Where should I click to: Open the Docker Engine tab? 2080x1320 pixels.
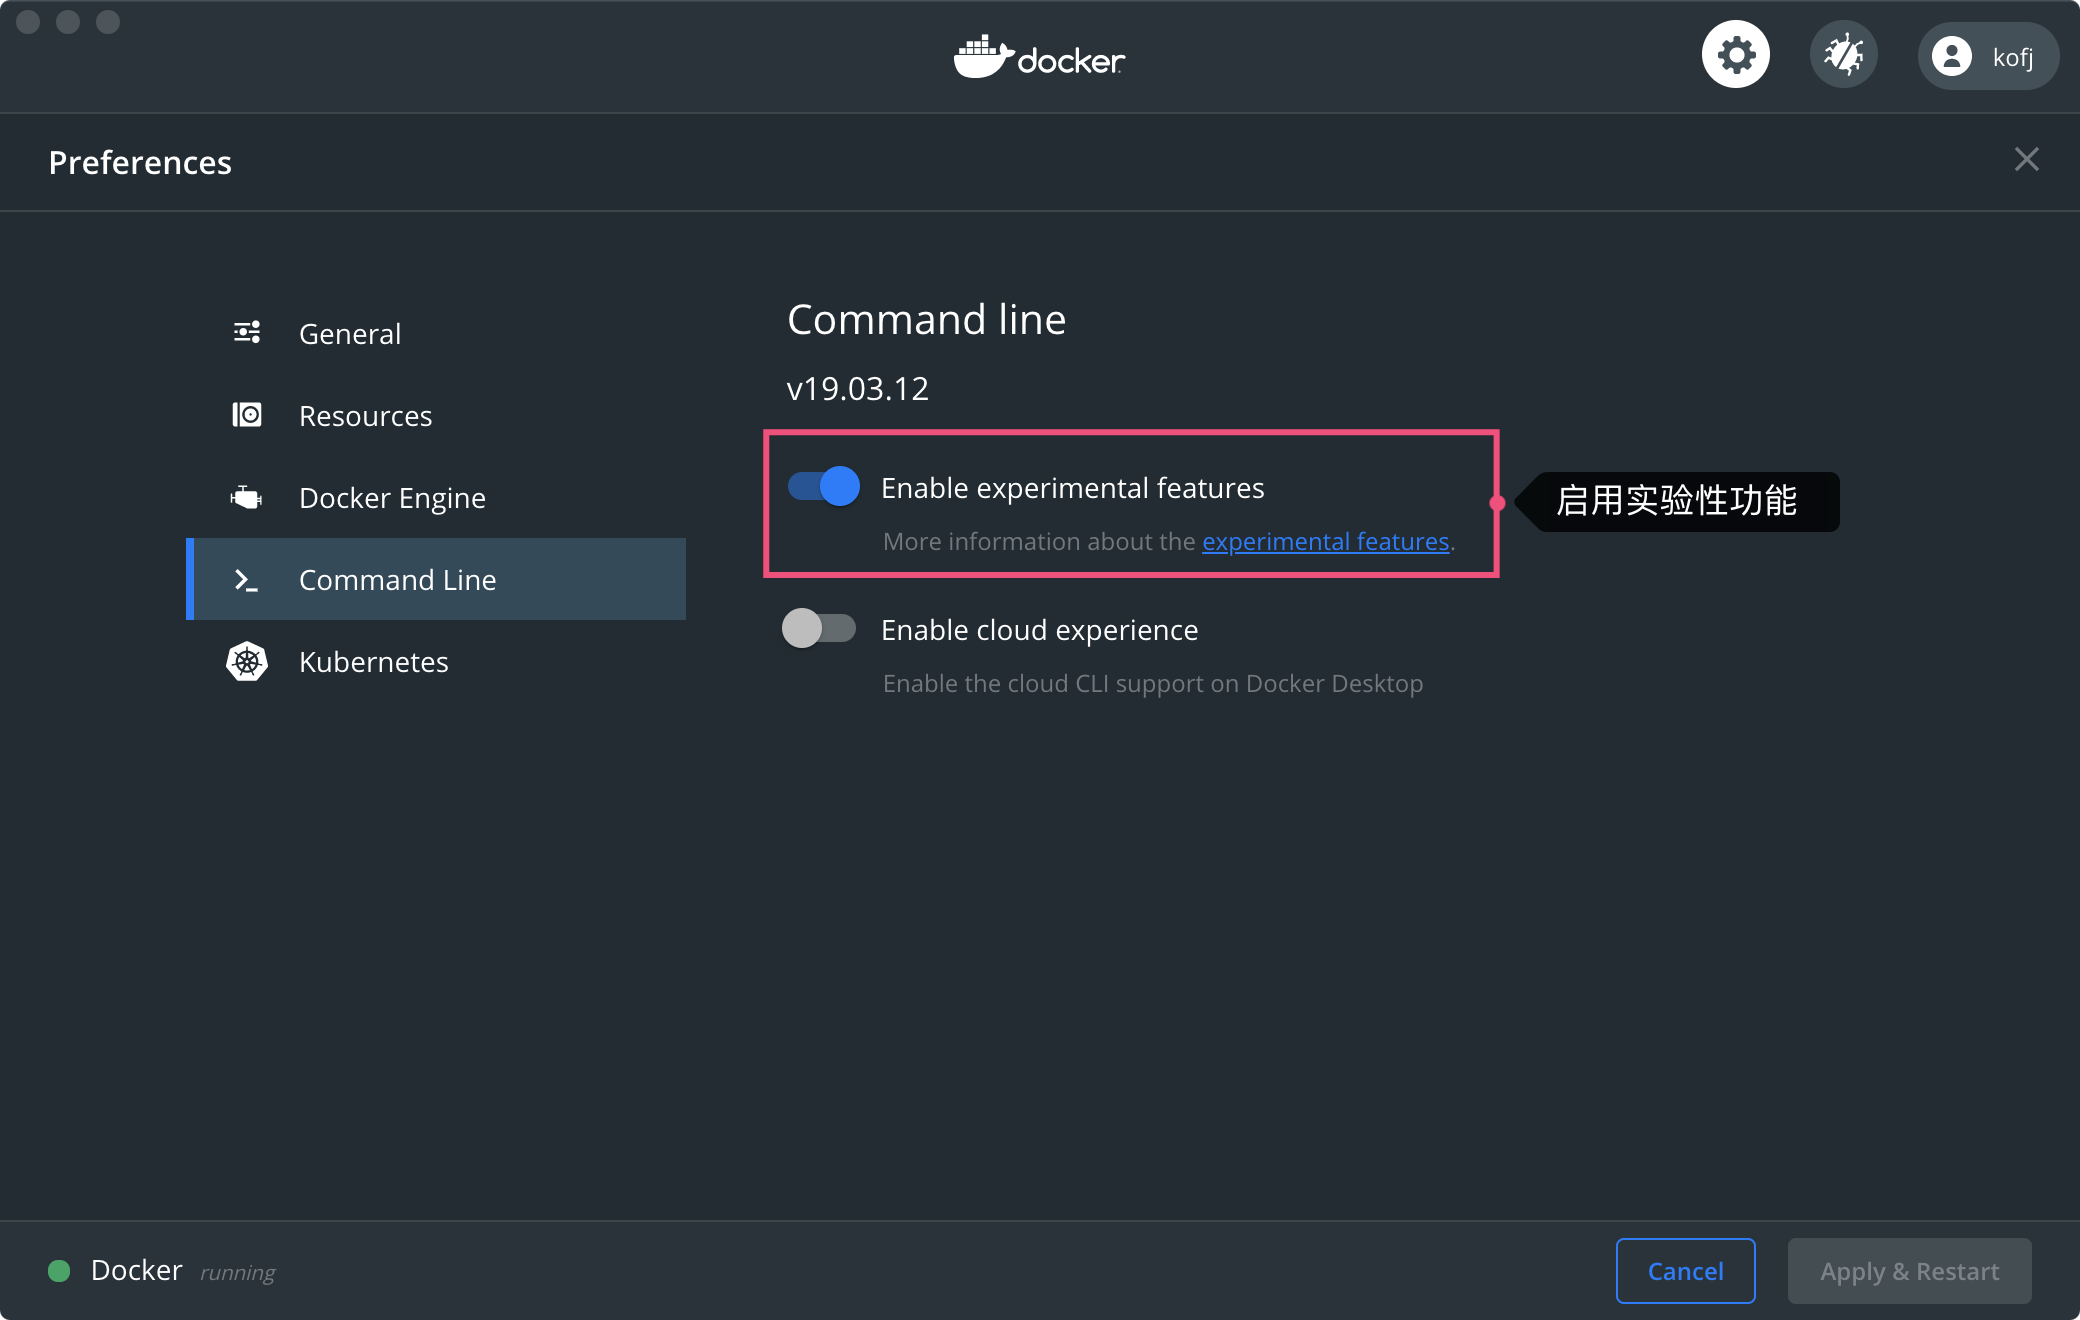click(x=436, y=498)
